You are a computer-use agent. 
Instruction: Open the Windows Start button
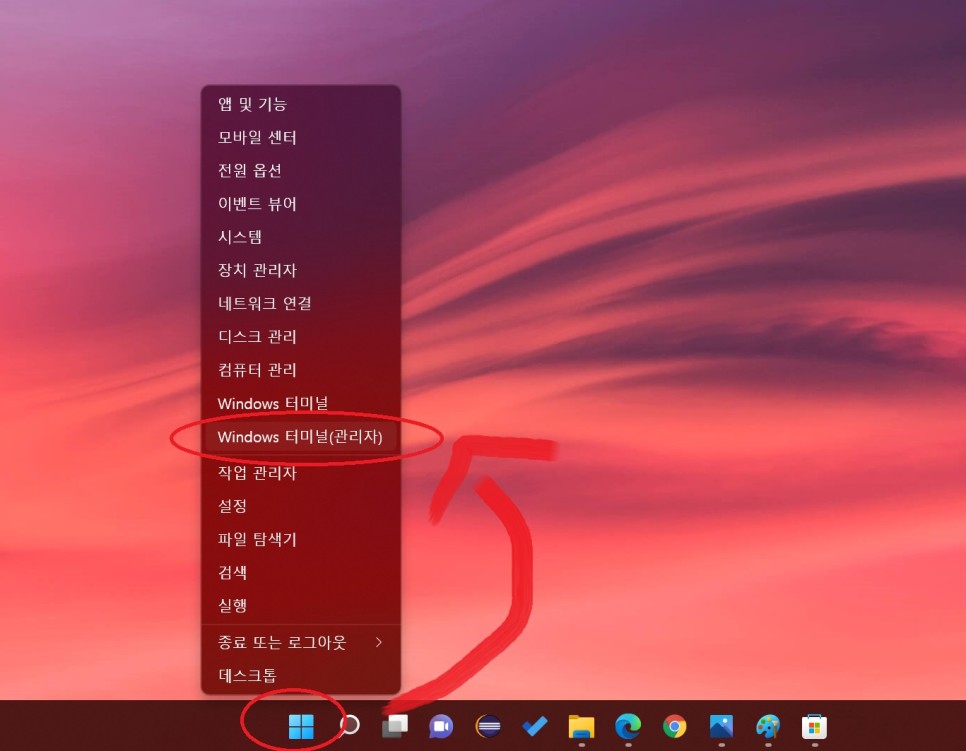[301, 726]
